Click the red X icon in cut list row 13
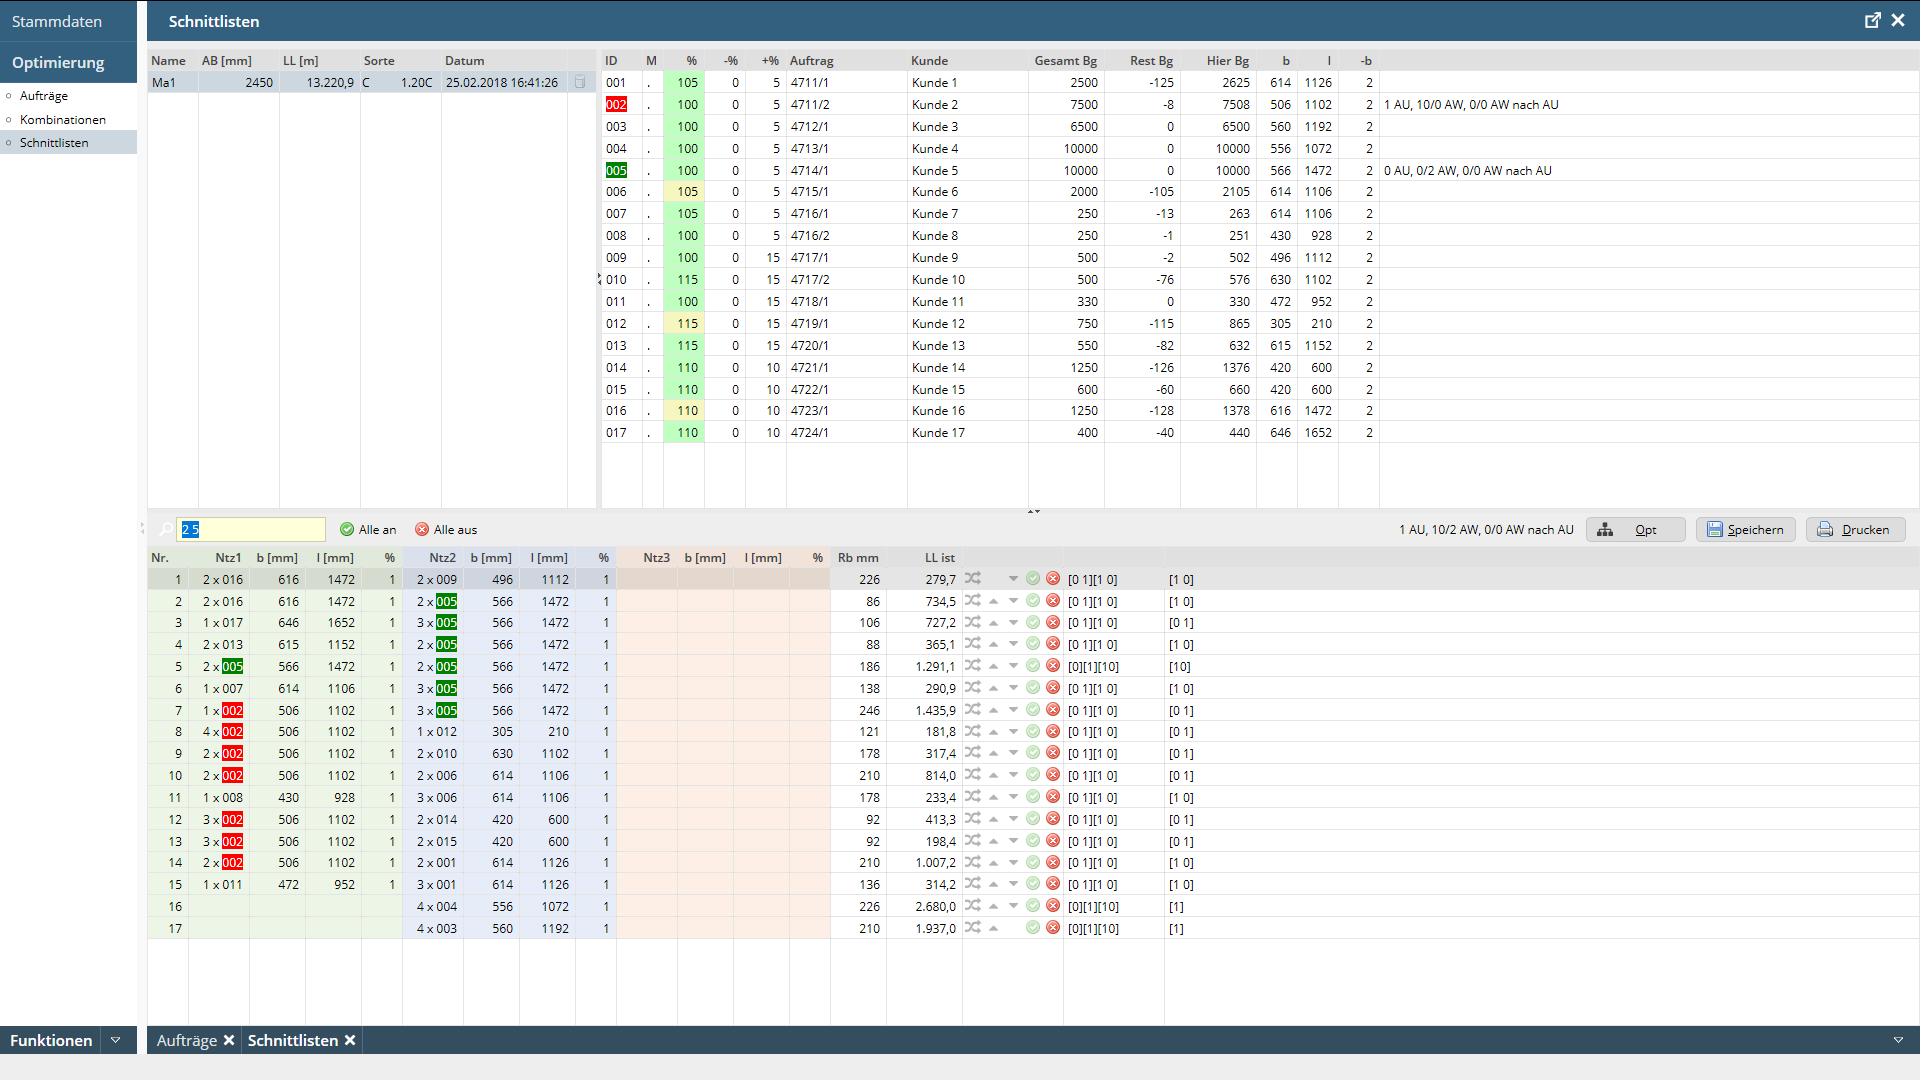1920x1080 pixels. click(x=1053, y=841)
